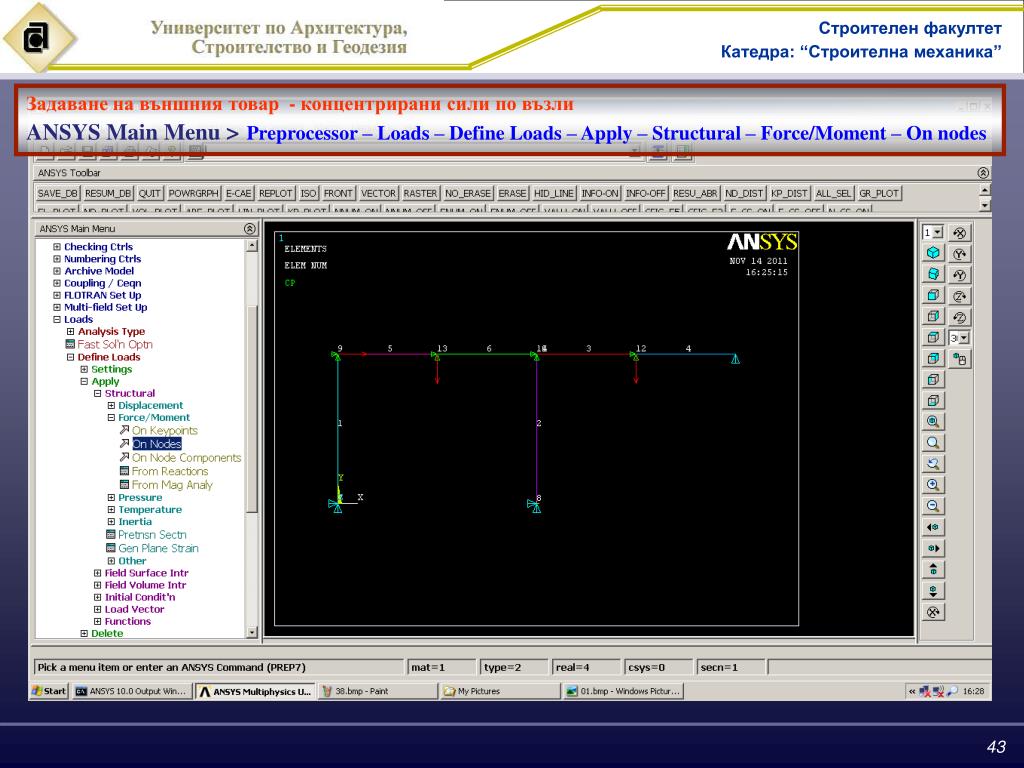Click the POWRGRPH toolbar button

coord(193,193)
